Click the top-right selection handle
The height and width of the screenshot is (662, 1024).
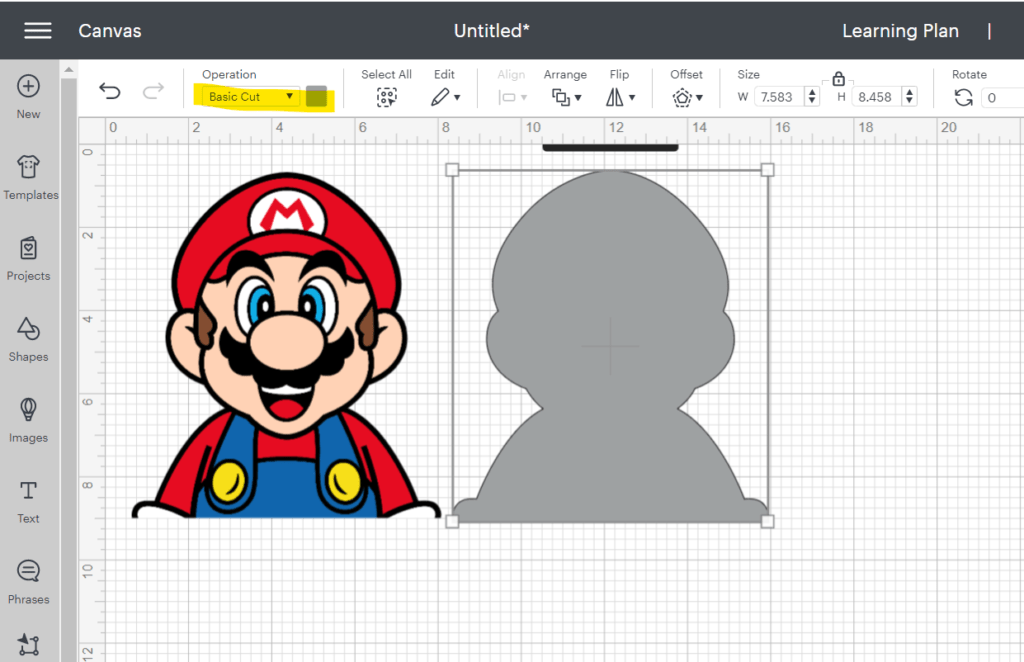click(767, 170)
